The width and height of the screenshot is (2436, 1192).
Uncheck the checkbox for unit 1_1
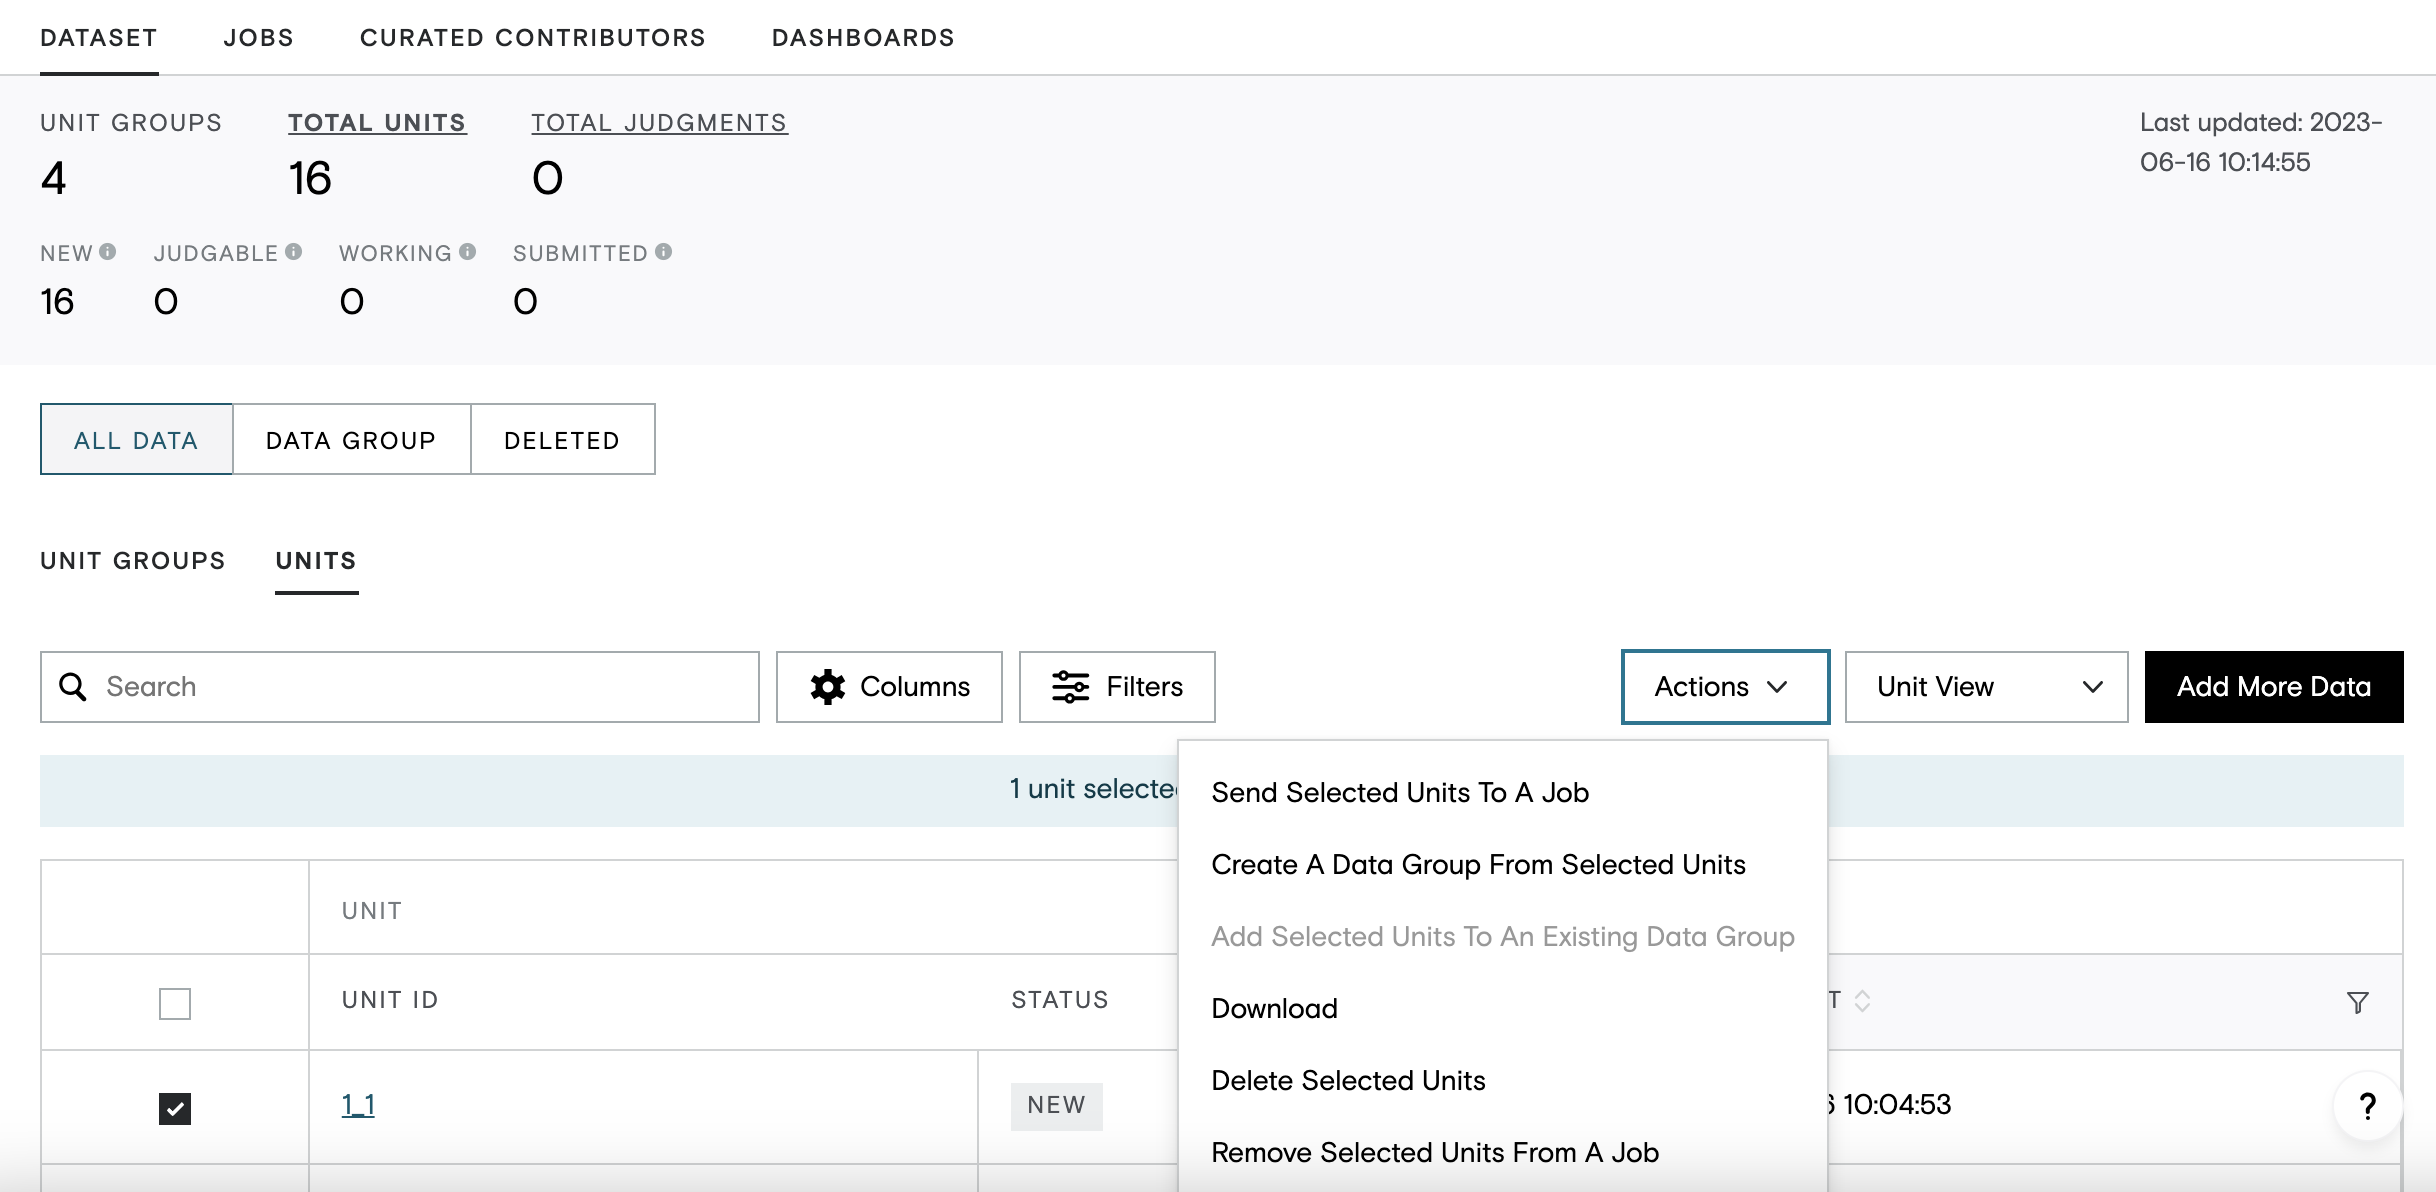(x=175, y=1108)
